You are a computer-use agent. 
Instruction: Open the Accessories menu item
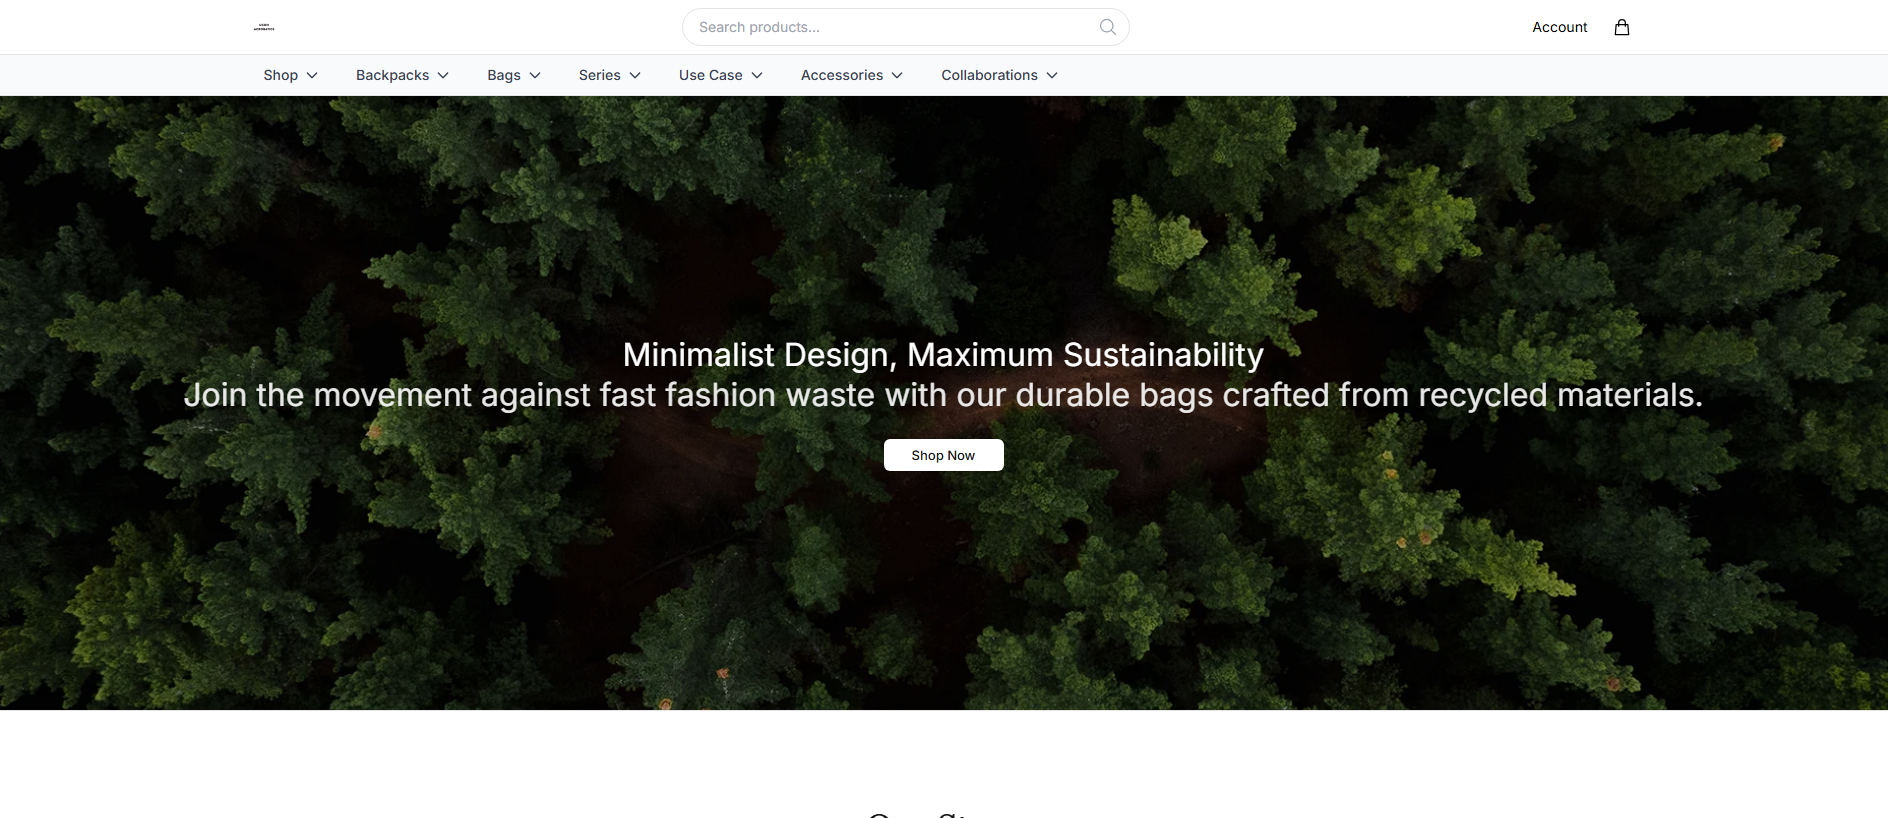[842, 75]
